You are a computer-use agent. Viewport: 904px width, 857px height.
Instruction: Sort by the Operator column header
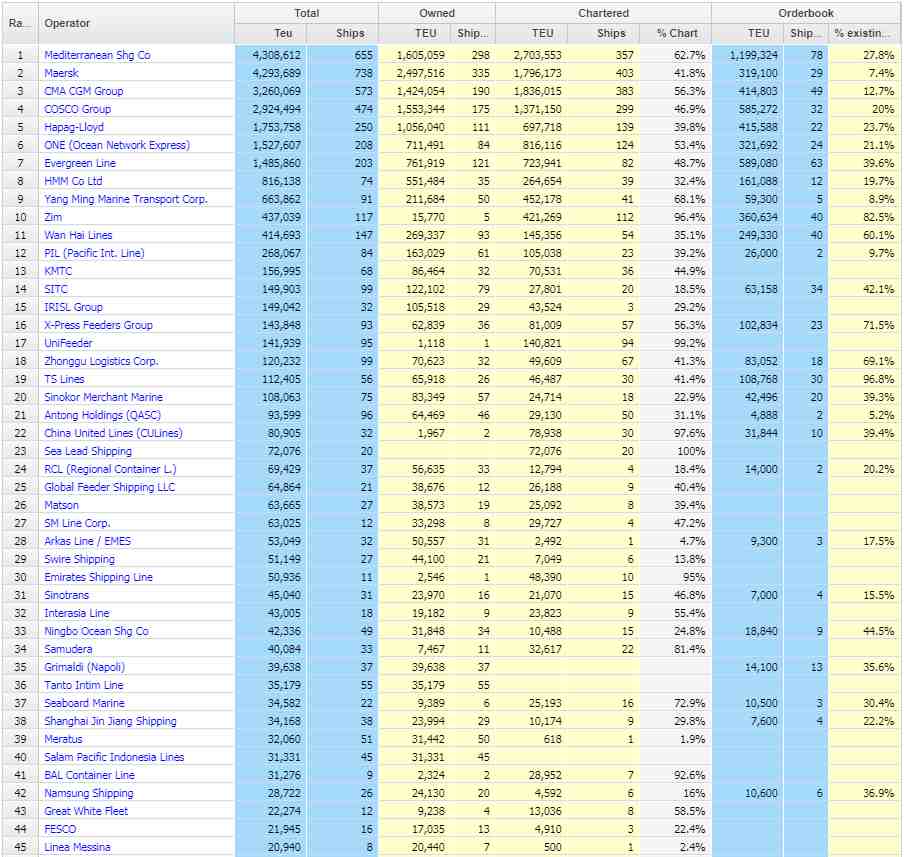(136, 23)
